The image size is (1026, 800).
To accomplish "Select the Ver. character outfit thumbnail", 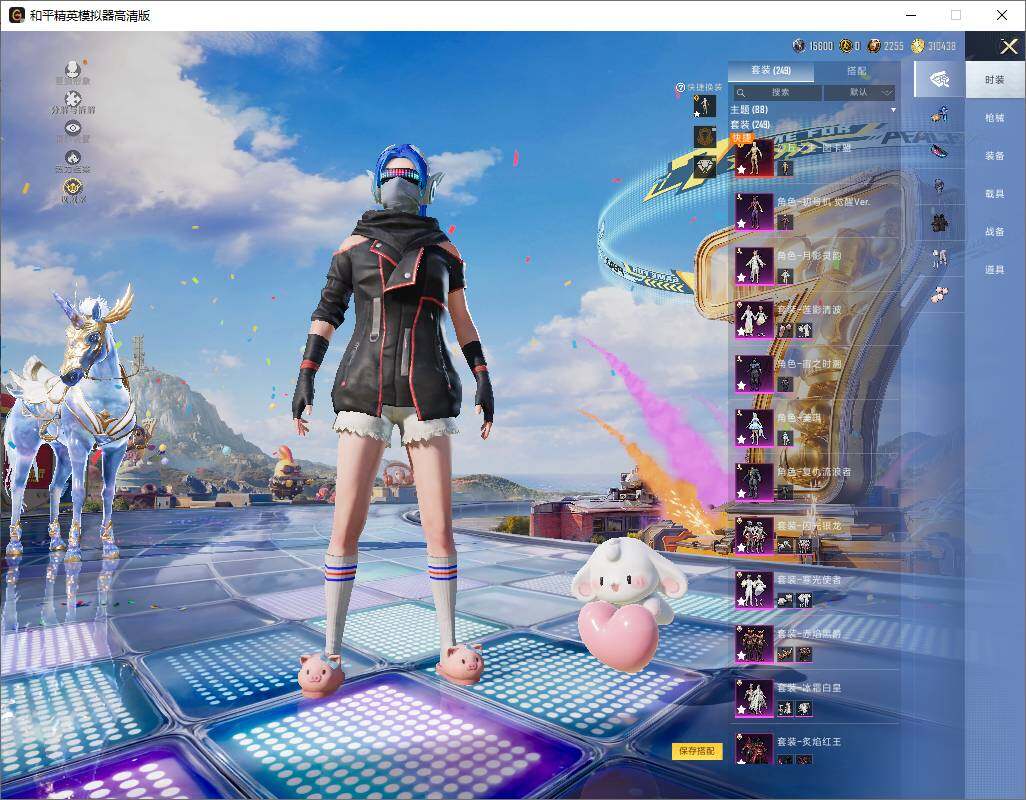I will (754, 211).
